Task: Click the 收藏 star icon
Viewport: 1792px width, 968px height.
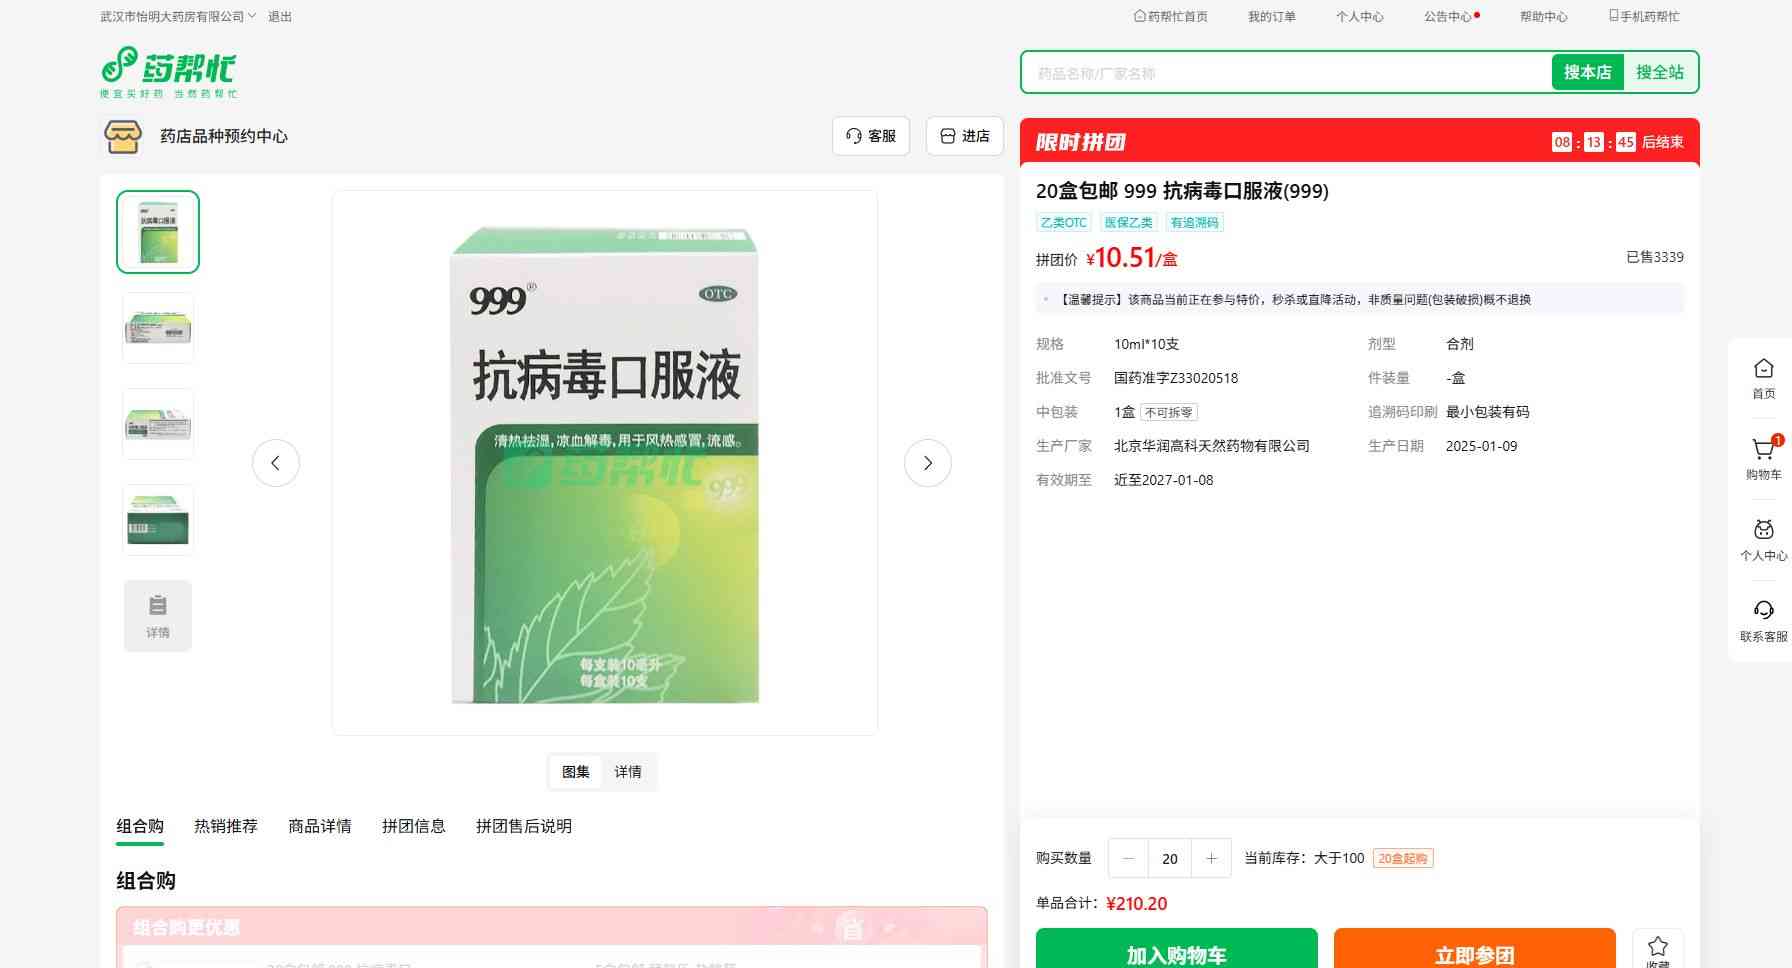Action: tap(1657, 947)
